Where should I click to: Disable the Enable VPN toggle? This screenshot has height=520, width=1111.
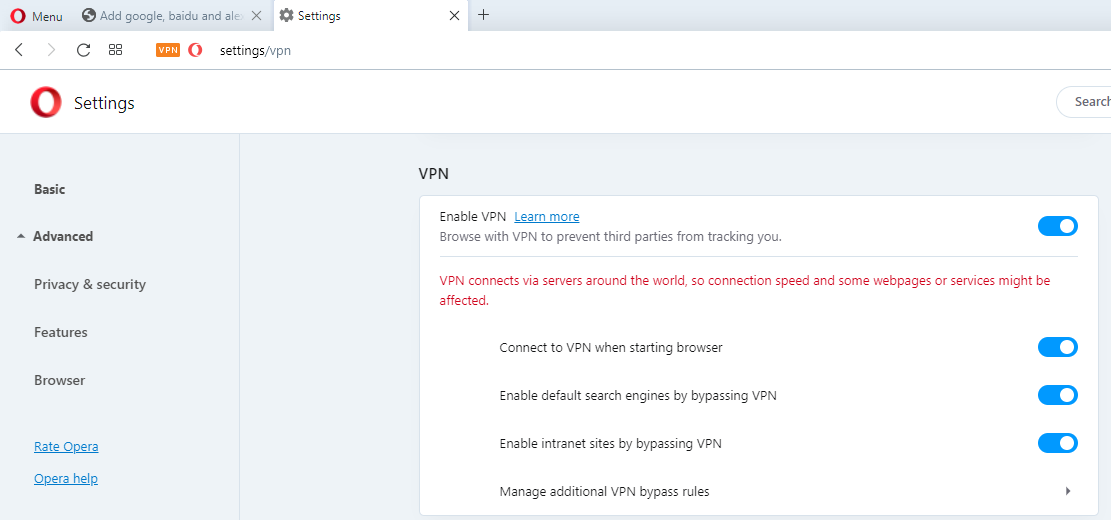[x=1057, y=226]
